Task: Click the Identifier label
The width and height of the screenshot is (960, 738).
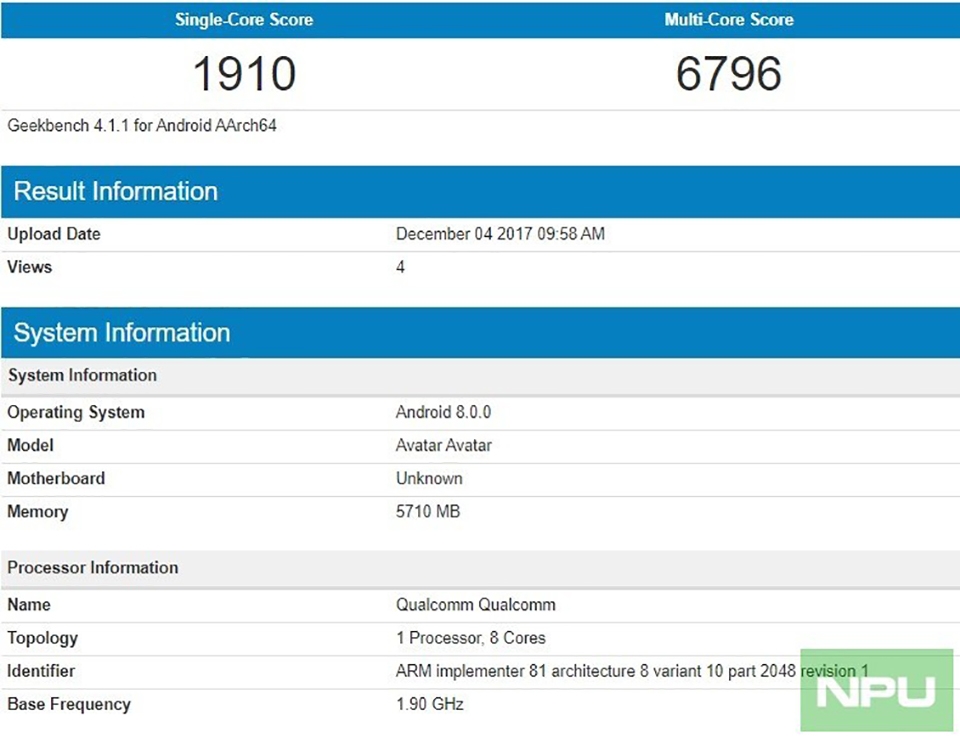Action: pos(41,671)
